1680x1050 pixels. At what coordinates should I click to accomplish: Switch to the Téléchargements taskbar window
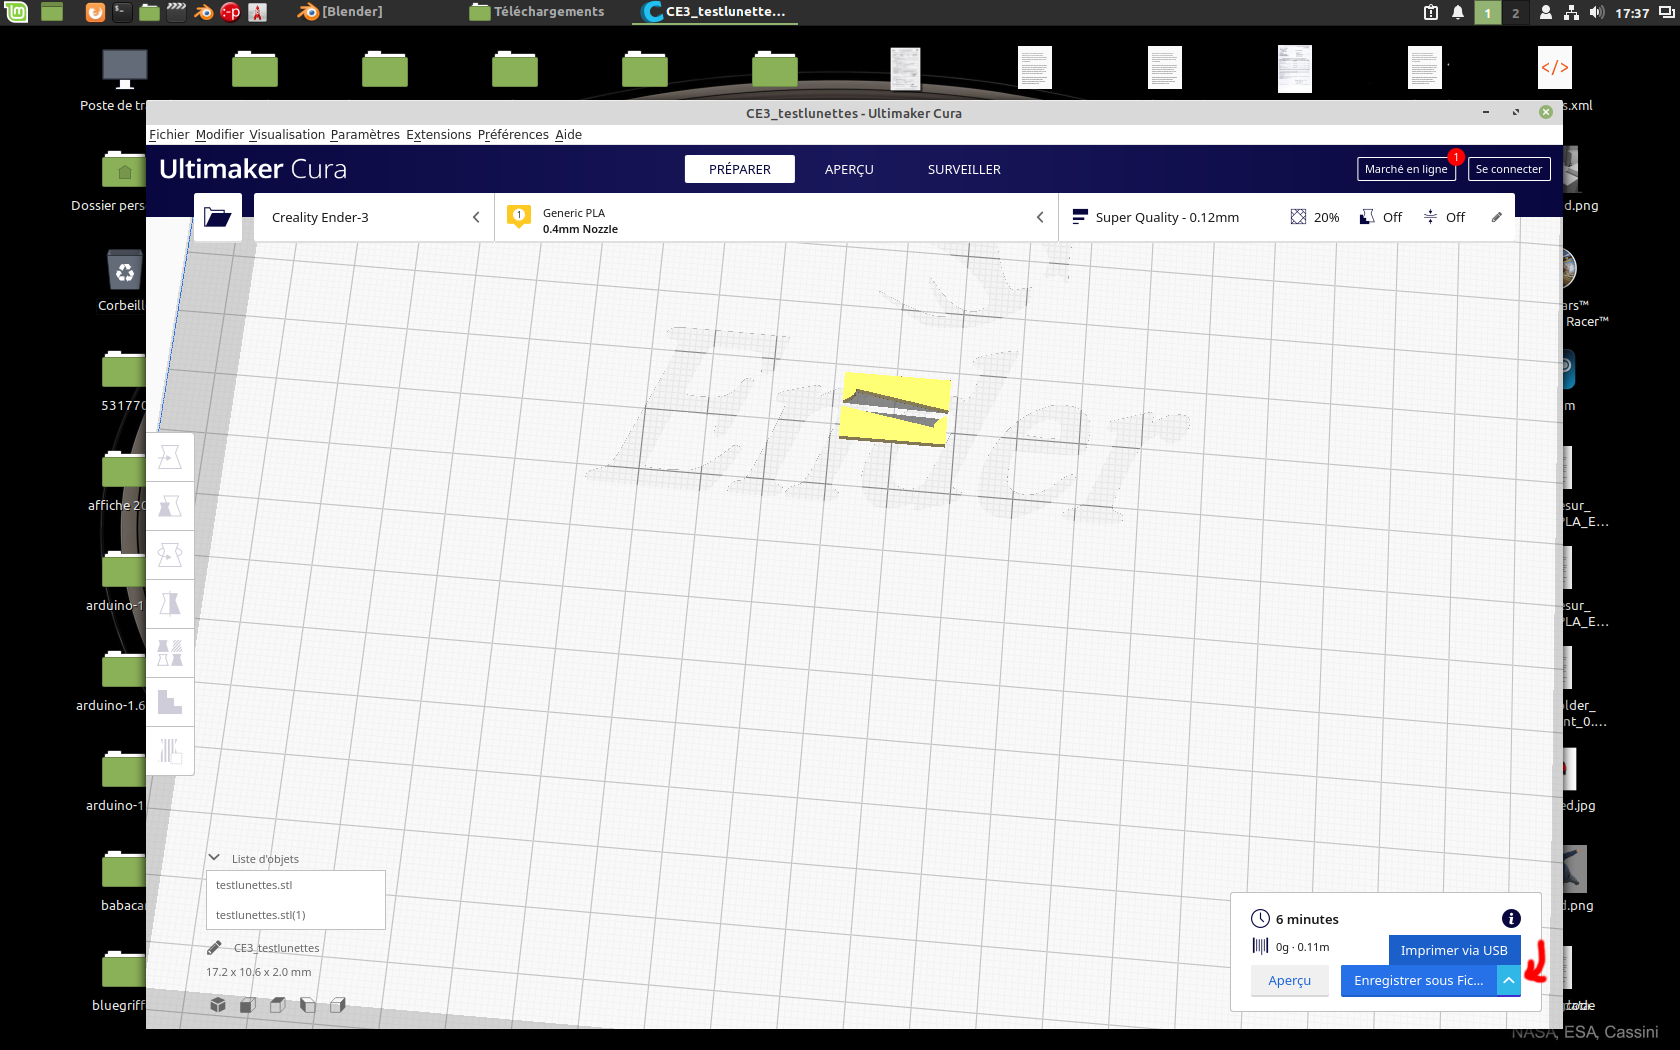point(538,12)
